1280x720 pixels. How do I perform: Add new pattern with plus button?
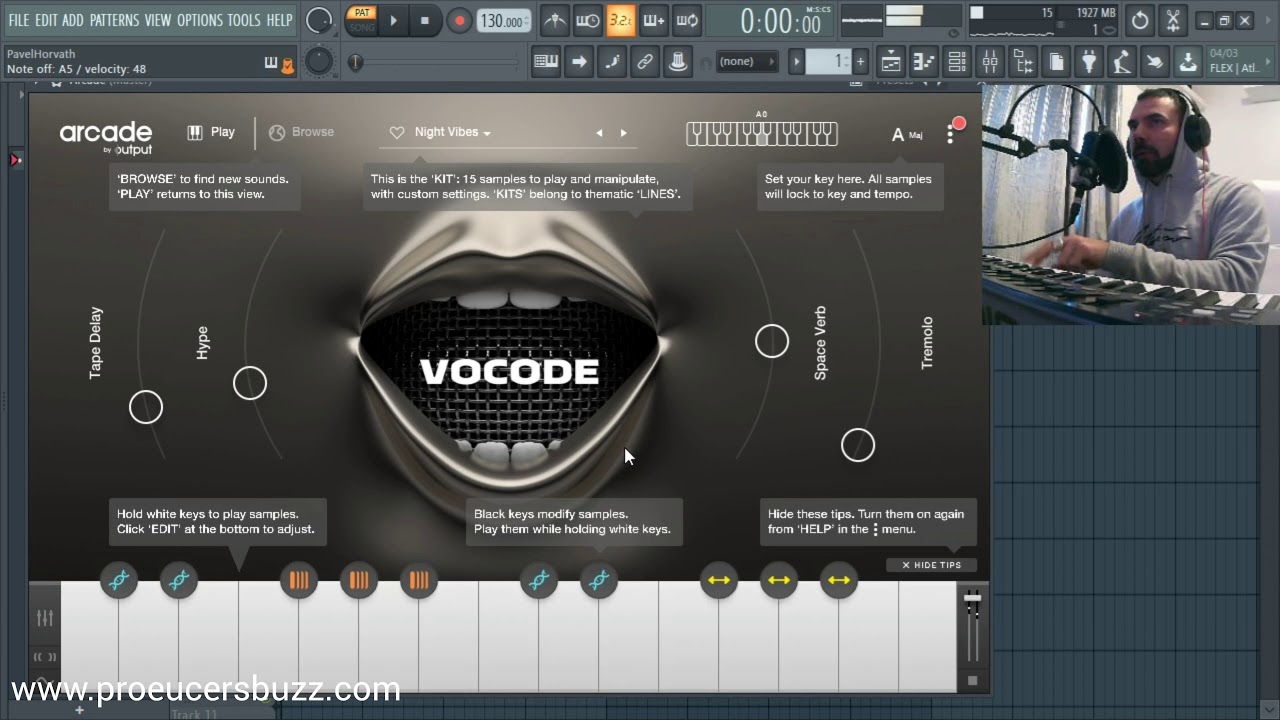click(x=860, y=62)
